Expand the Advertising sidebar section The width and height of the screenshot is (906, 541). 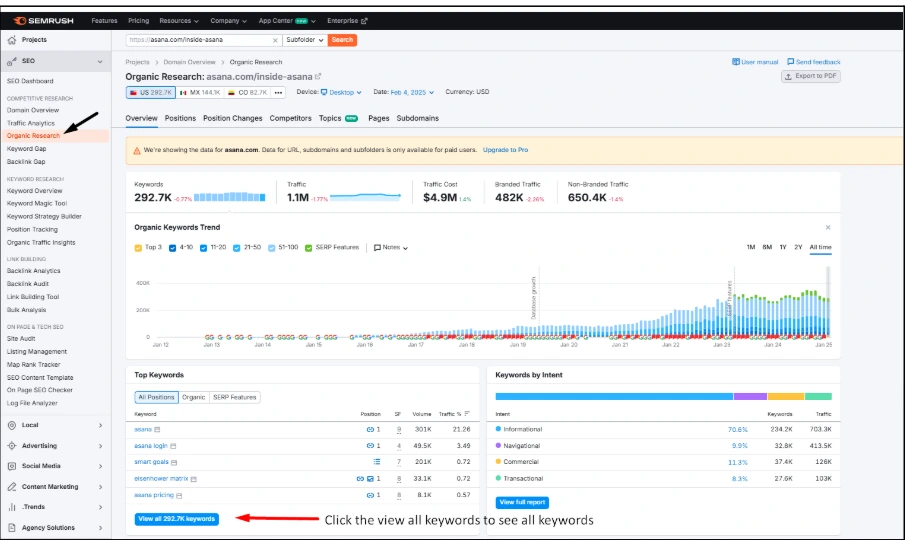[x=101, y=446]
